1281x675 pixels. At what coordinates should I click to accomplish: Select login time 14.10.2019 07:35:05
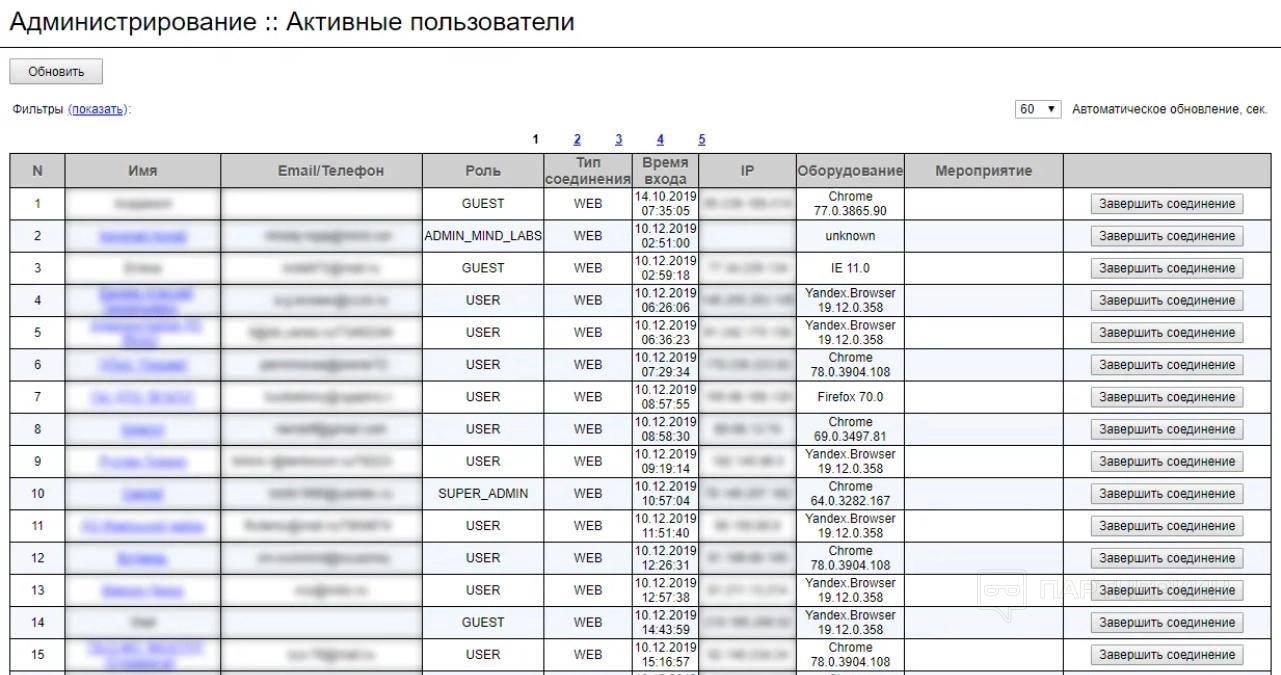click(x=665, y=204)
